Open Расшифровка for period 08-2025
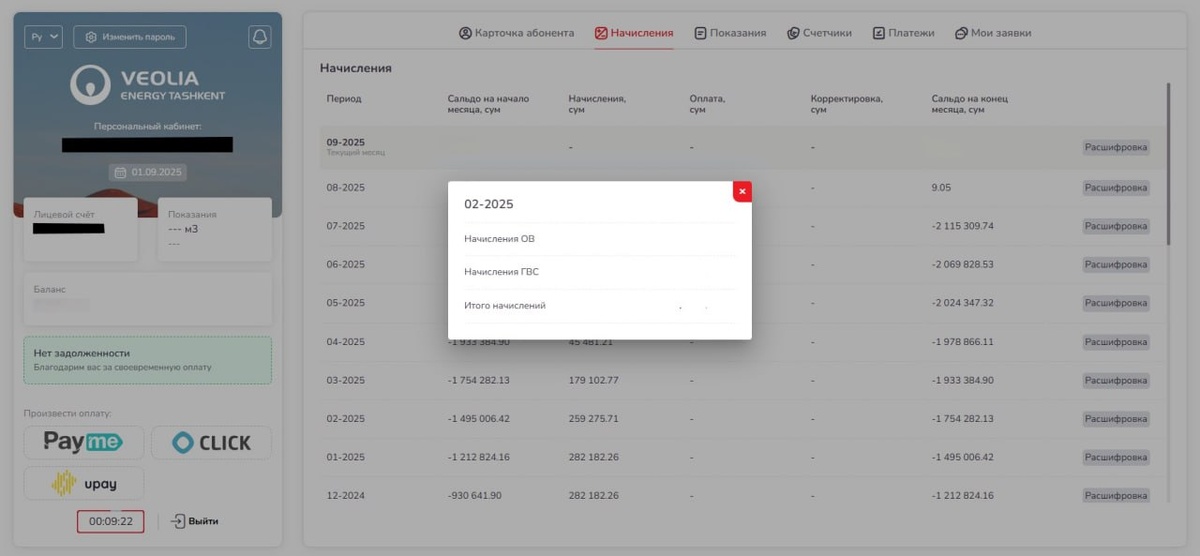Viewport: 1200px width, 556px height. (1116, 187)
